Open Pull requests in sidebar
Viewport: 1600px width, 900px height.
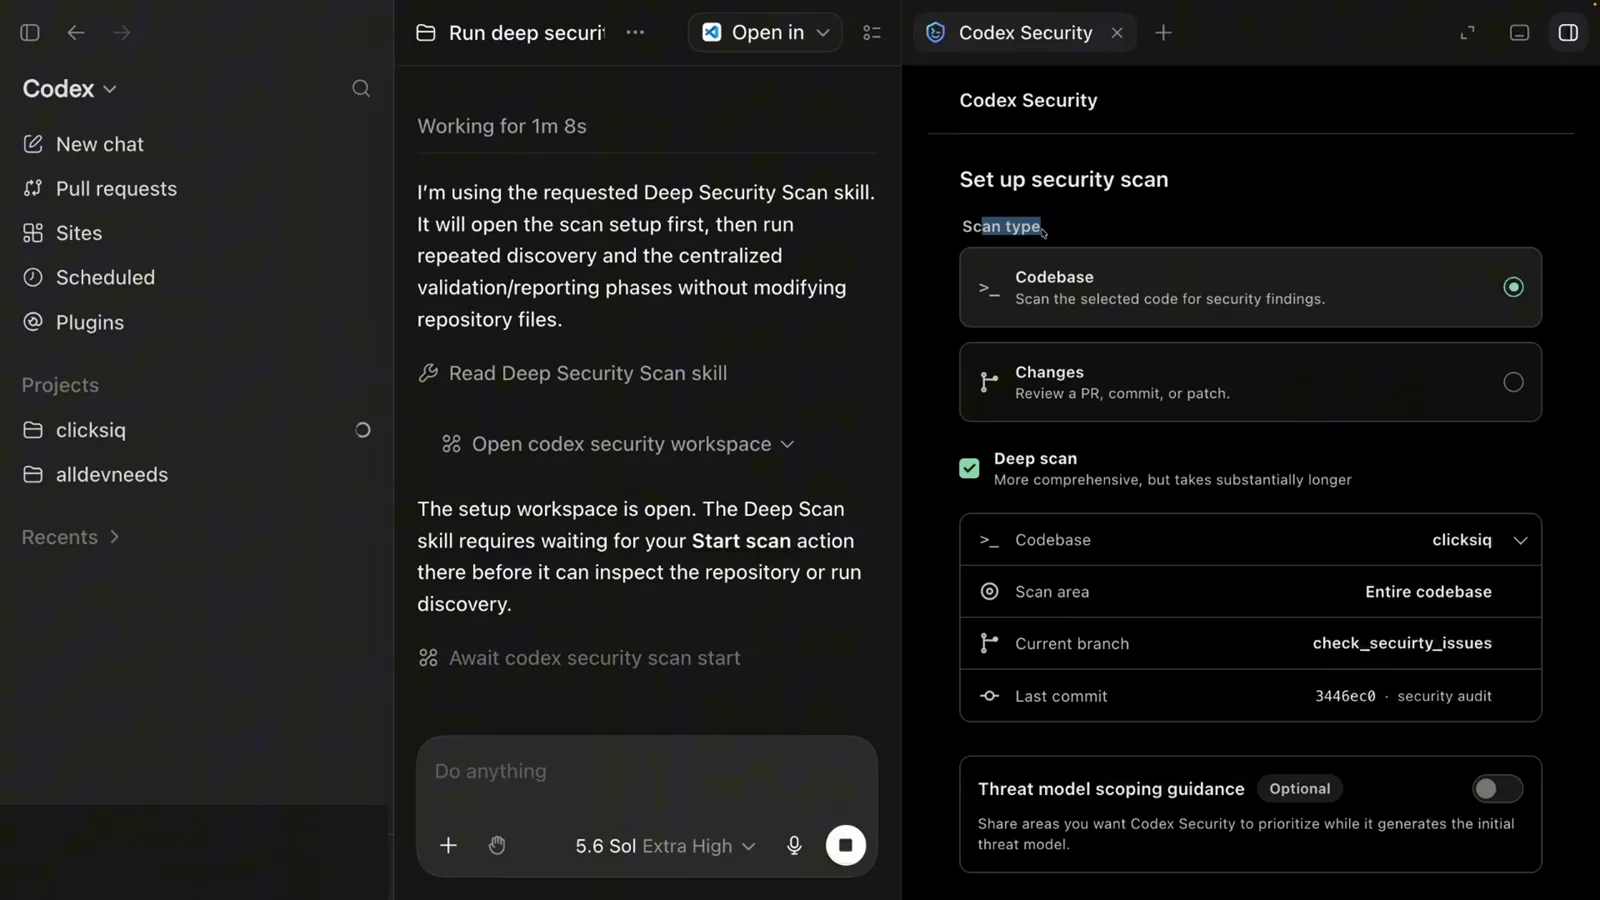[99, 189]
